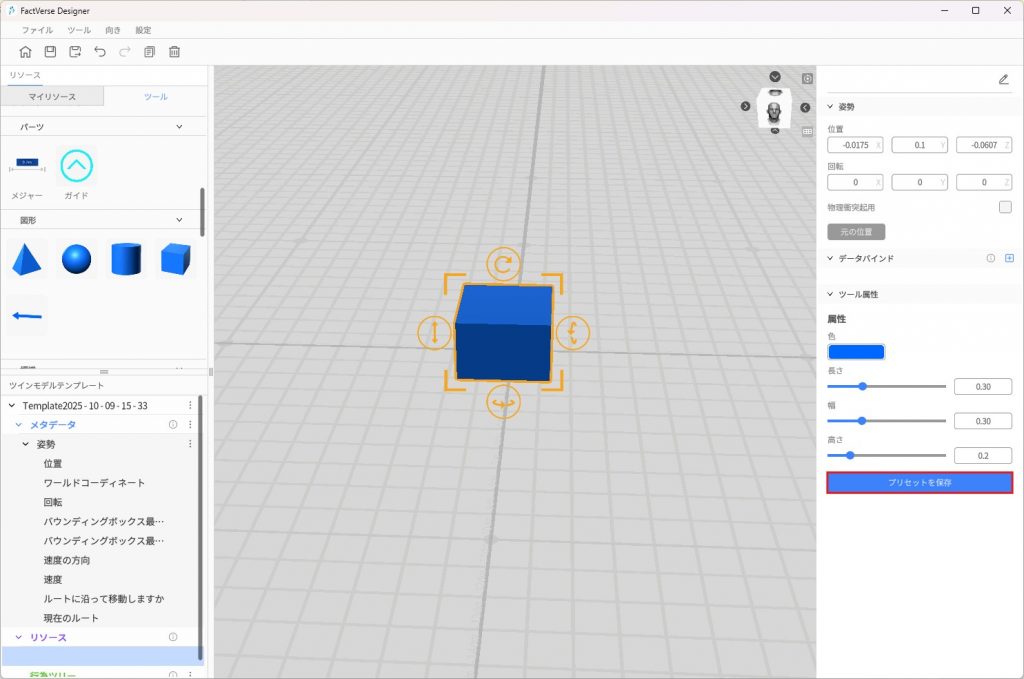1024x679 pixels.
Task: Switch to the マイリソース tab
Action: (x=52, y=97)
